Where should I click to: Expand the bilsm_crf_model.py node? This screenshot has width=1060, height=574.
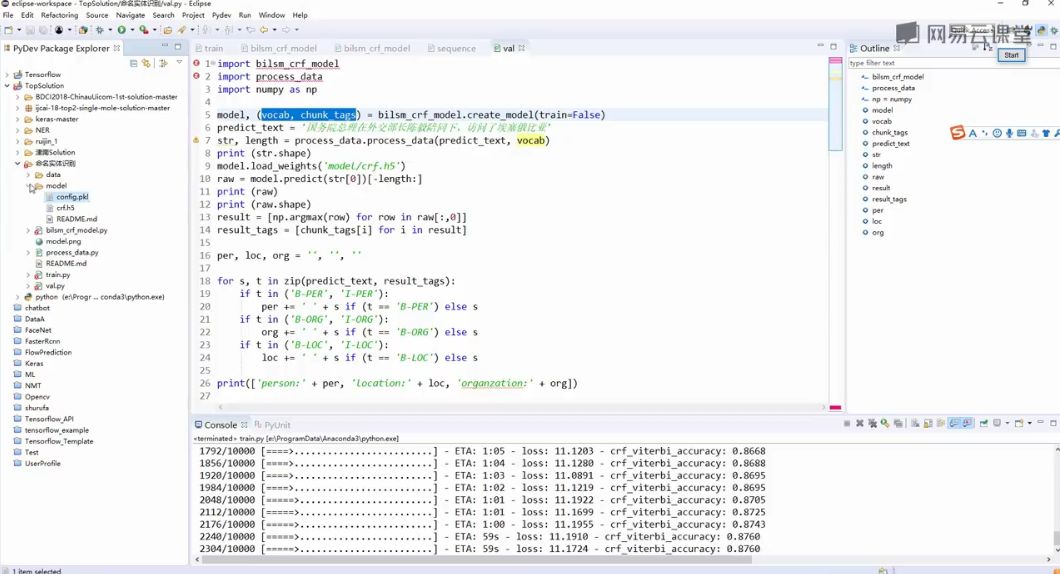pyautogui.click(x=28, y=231)
